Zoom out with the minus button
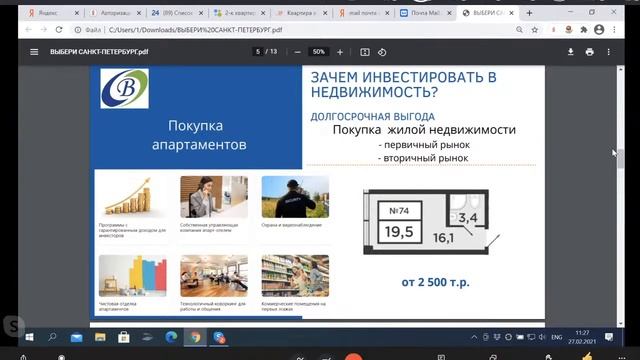 pyautogui.click(x=298, y=52)
